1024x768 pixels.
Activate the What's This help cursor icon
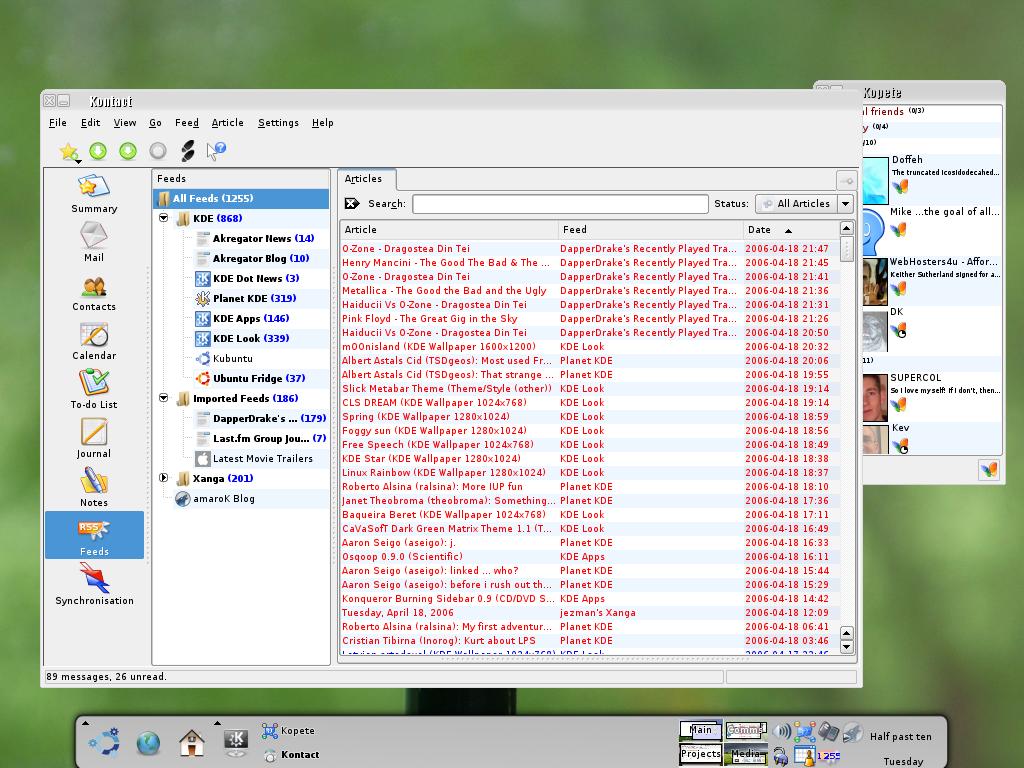[x=216, y=151]
